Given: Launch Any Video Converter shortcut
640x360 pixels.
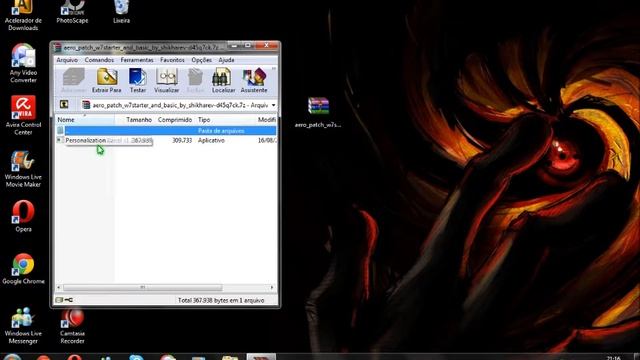Looking at the screenshot, I should click(x=23, y=63).
